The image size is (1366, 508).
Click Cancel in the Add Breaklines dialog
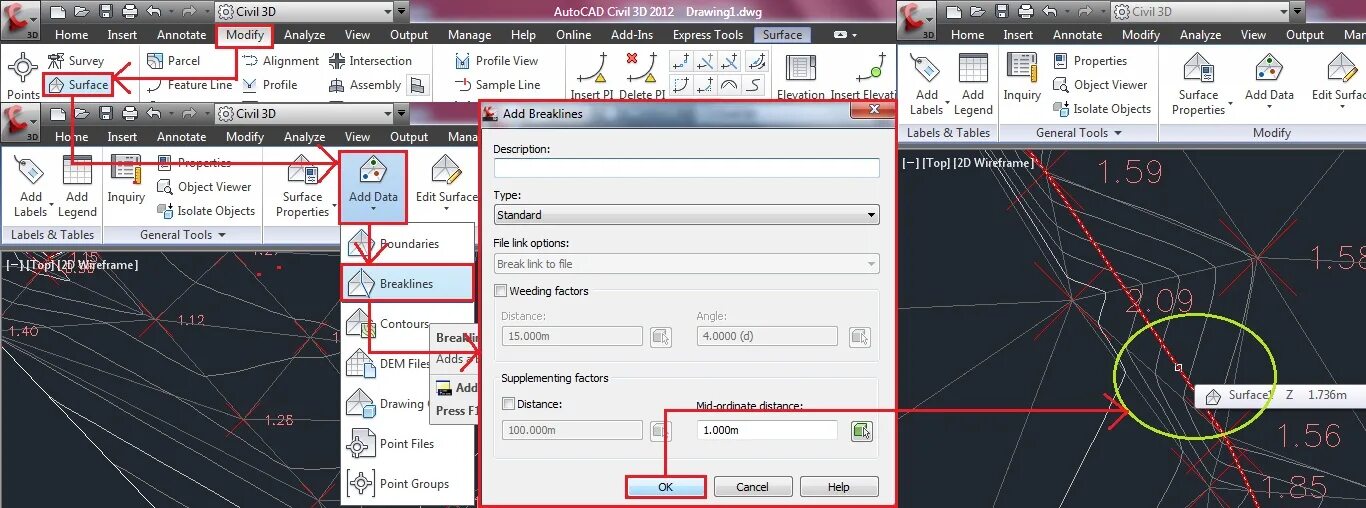[752, 487]
